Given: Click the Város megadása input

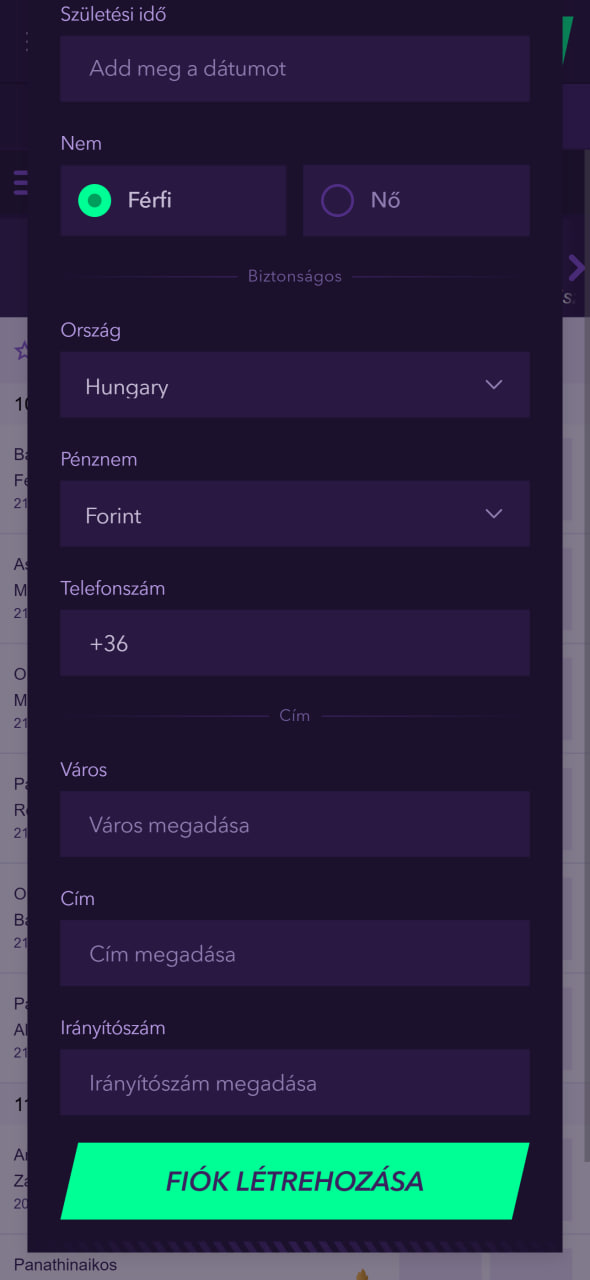Looking at the screenshot, I should 295,825.
